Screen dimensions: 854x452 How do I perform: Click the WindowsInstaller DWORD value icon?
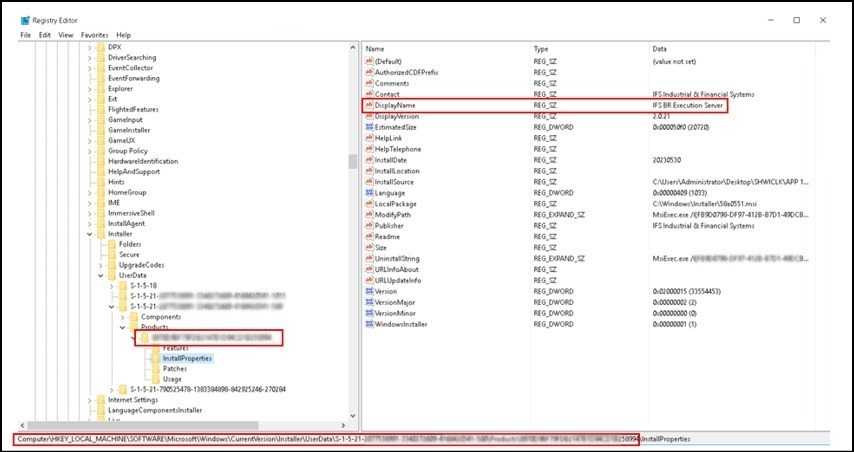tap(368, 324)
